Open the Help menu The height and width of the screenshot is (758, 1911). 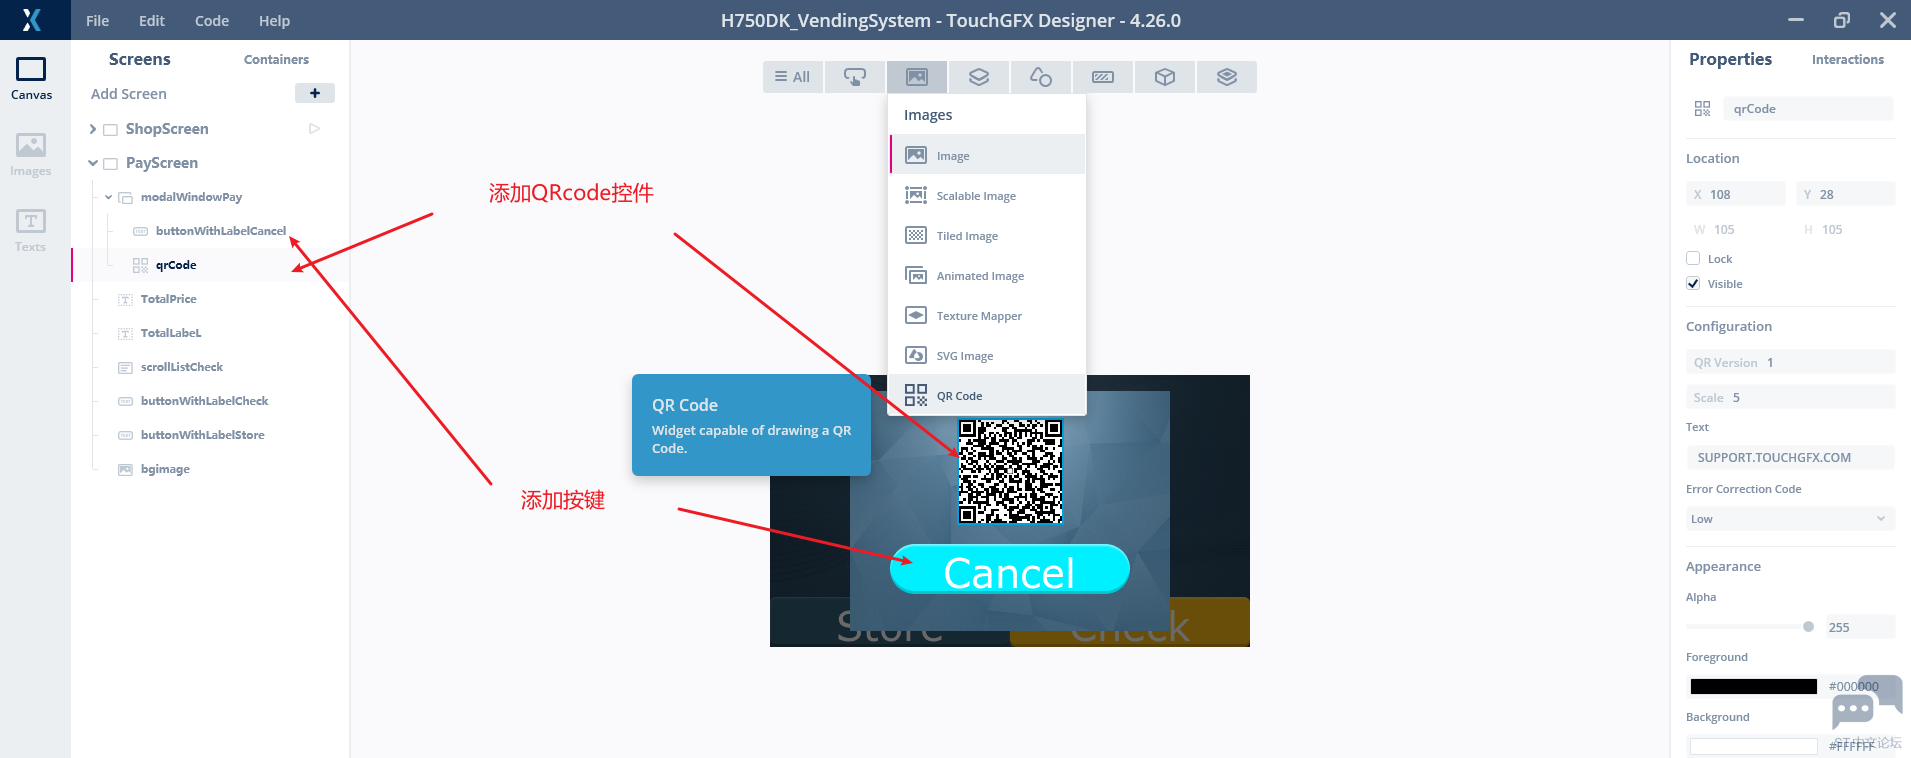point(274,20)
